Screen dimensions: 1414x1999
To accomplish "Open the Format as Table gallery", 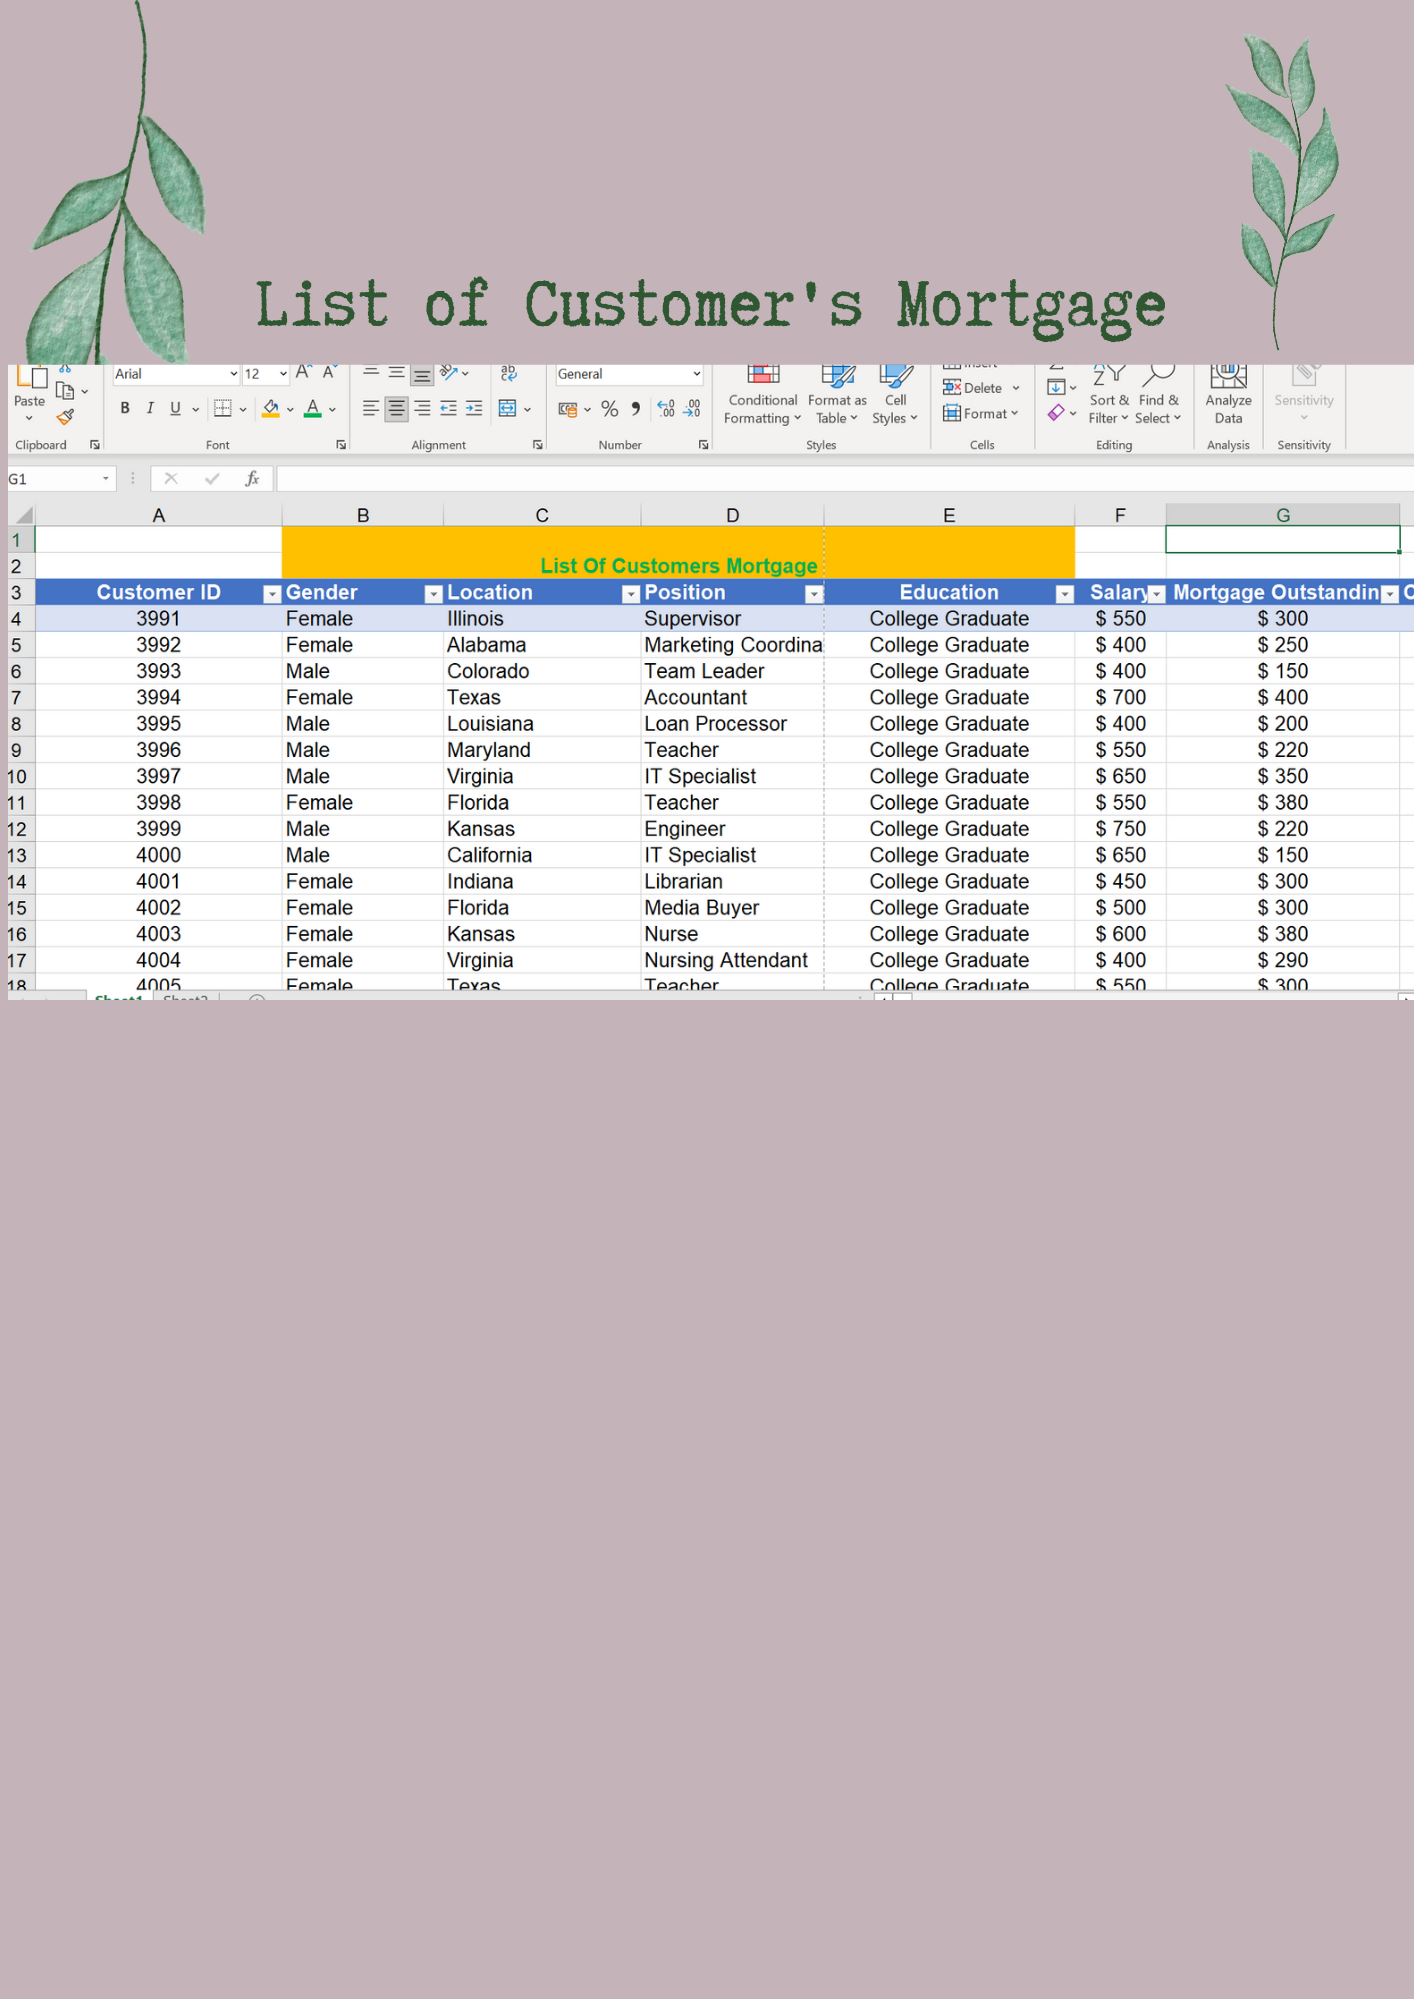I will coord(837,397).
